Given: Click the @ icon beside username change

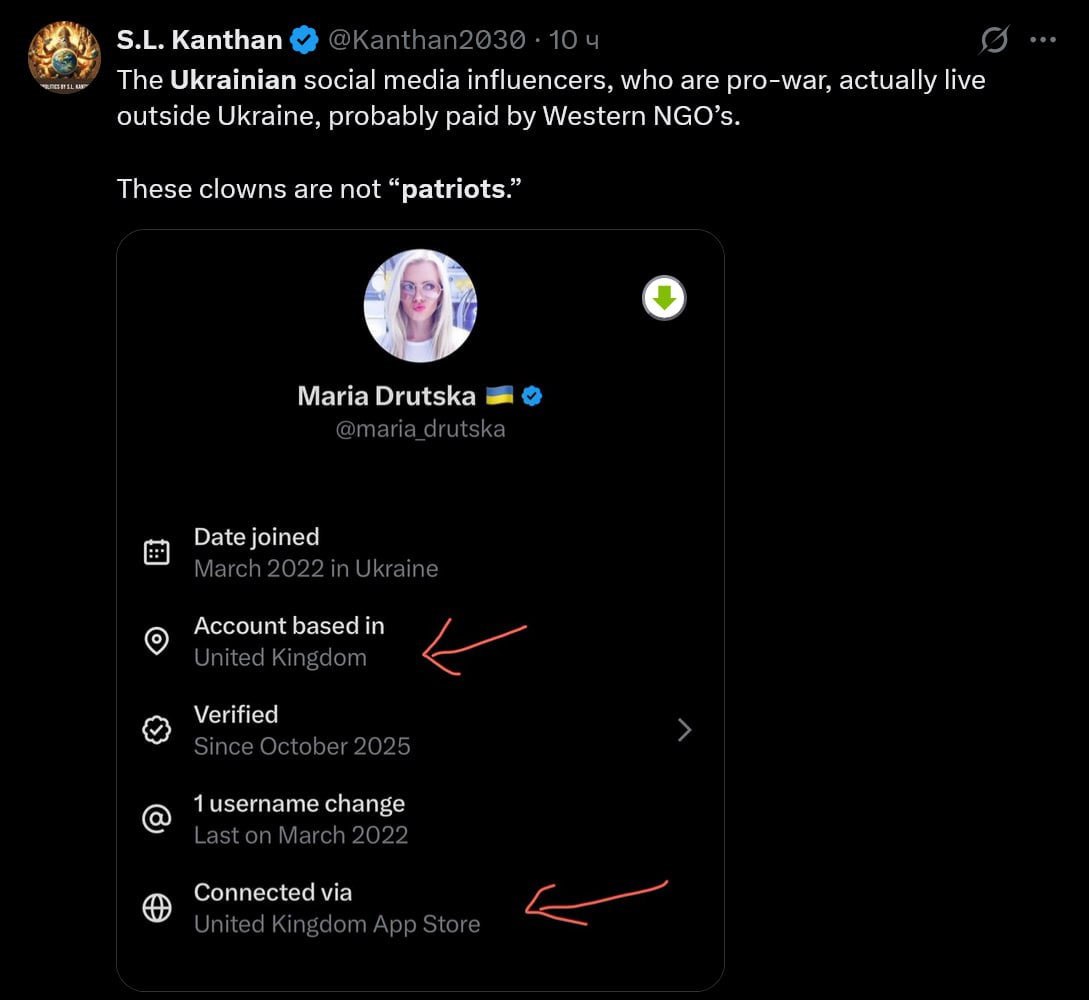Looking at the screenshot, I should 157,820.
